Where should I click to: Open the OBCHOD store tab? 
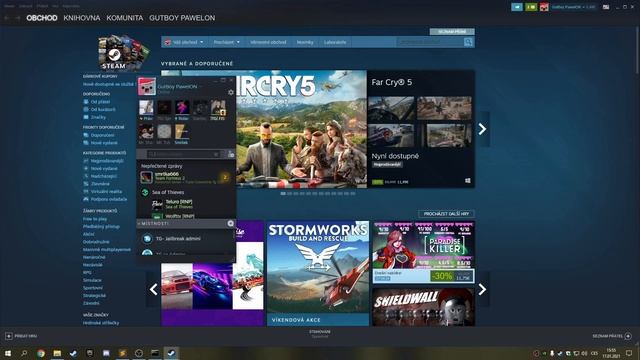point(42,18)
